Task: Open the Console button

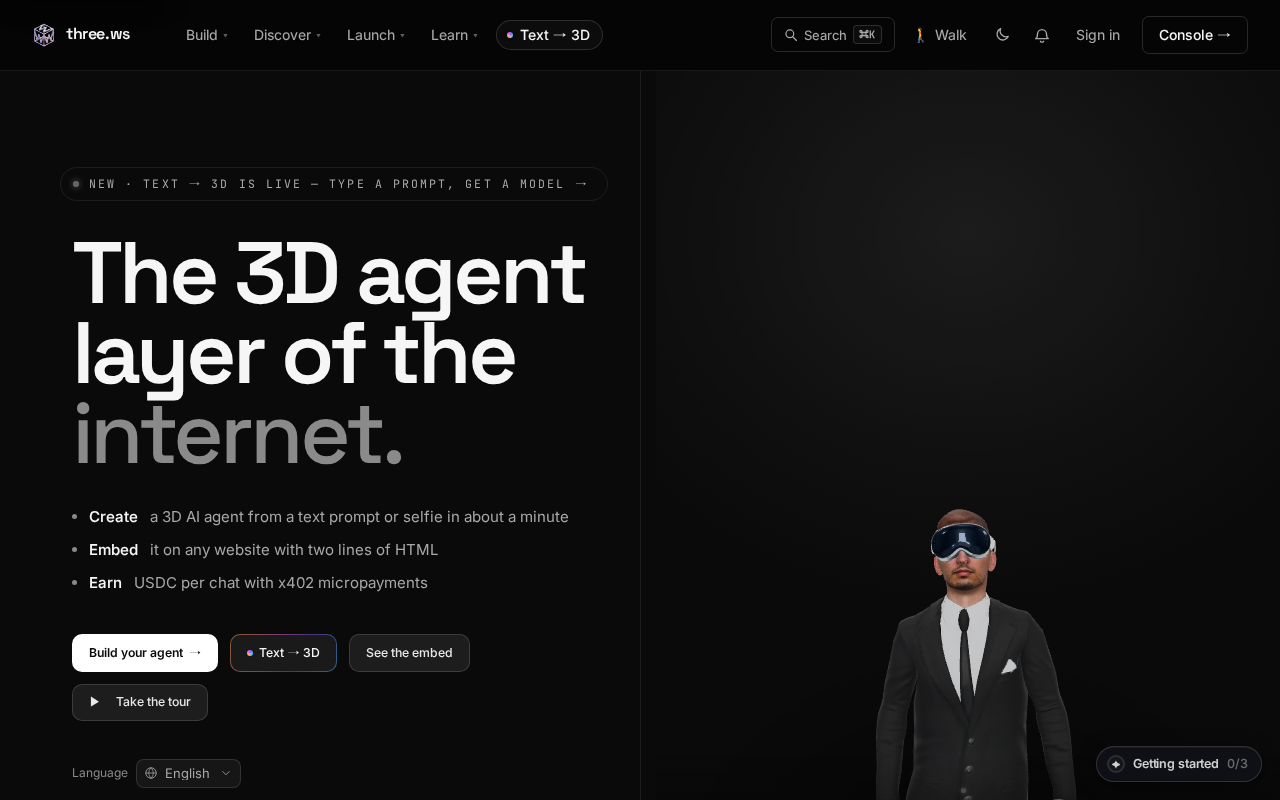Action: 1195,35
